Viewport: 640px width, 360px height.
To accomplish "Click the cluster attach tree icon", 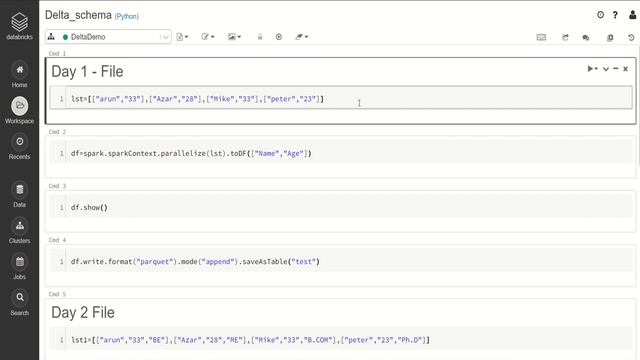I will pyautogui.click(x=51, y=37).
